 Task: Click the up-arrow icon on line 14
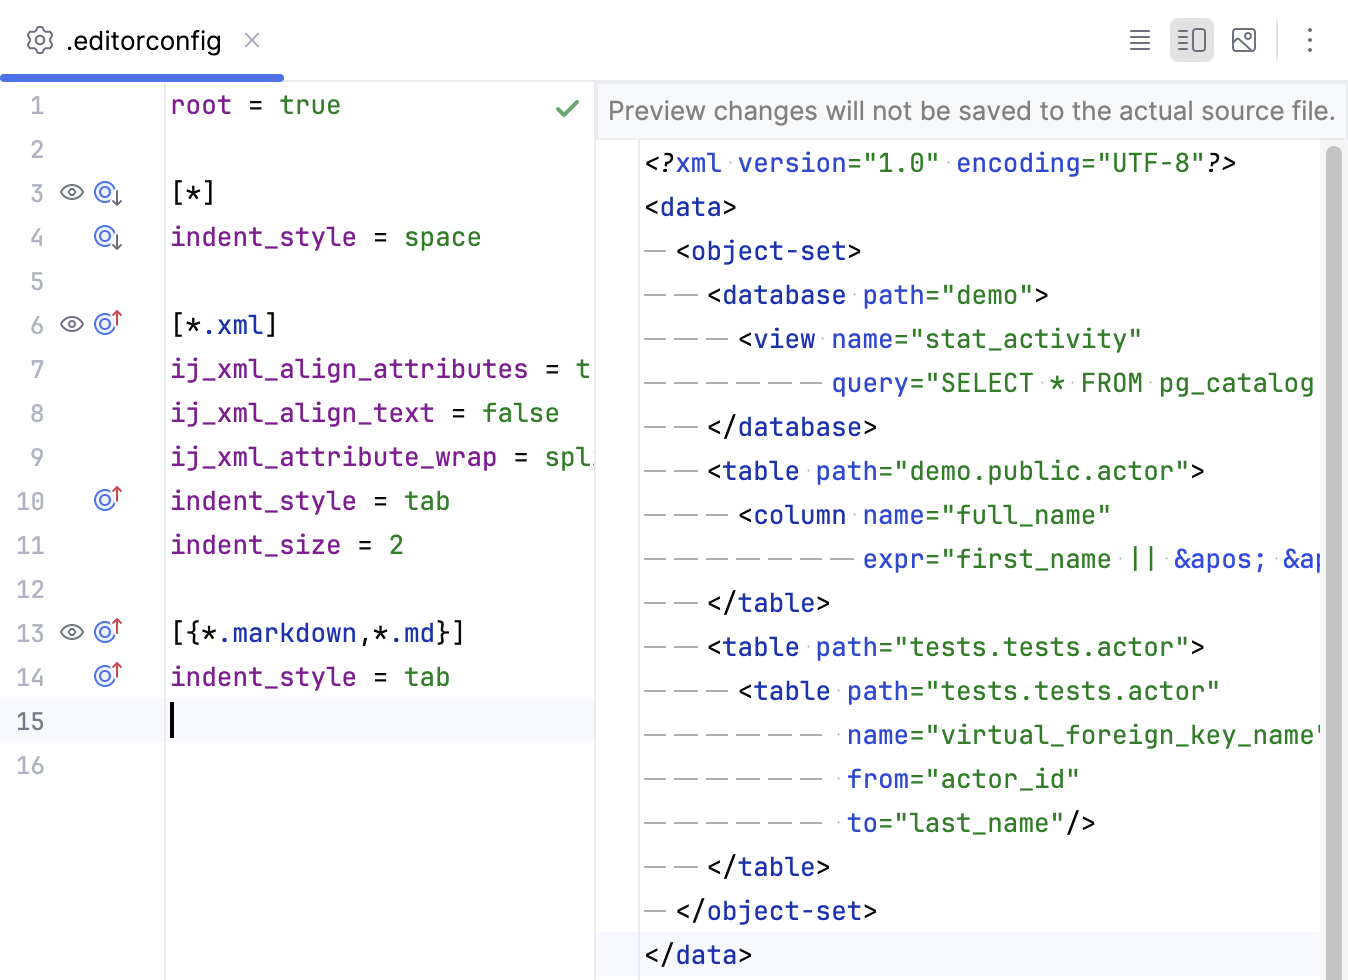(107, 676)
